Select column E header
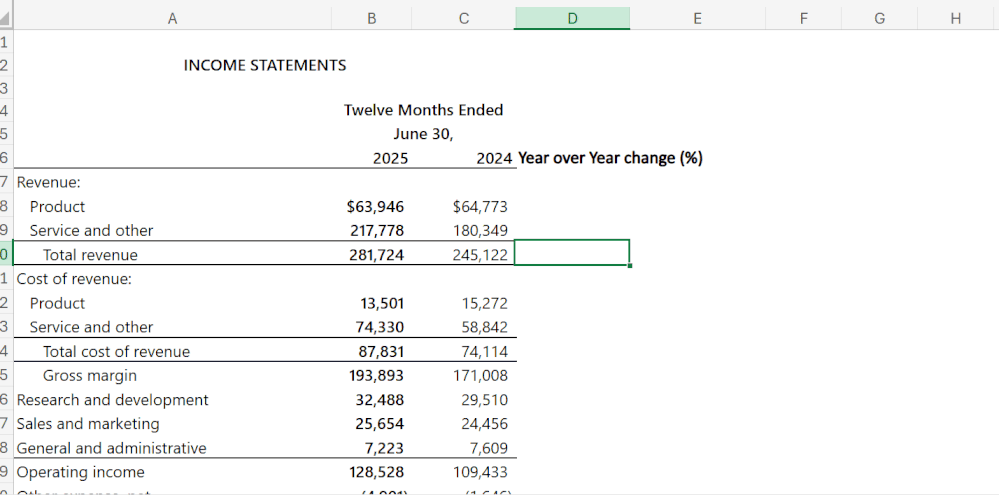999x495 pixels. point(696,18)
